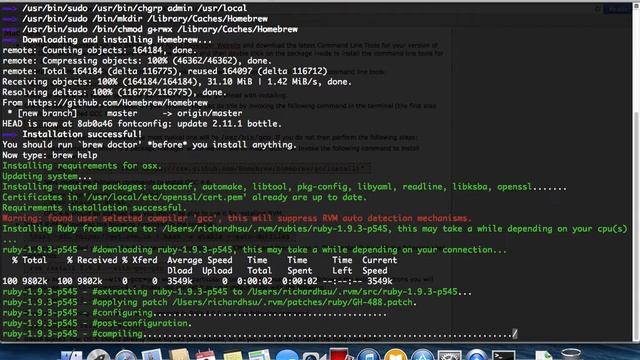Click the 'Updating system...' green line
The width and height of the screenshot is (640, 360).
coord(47,176)
